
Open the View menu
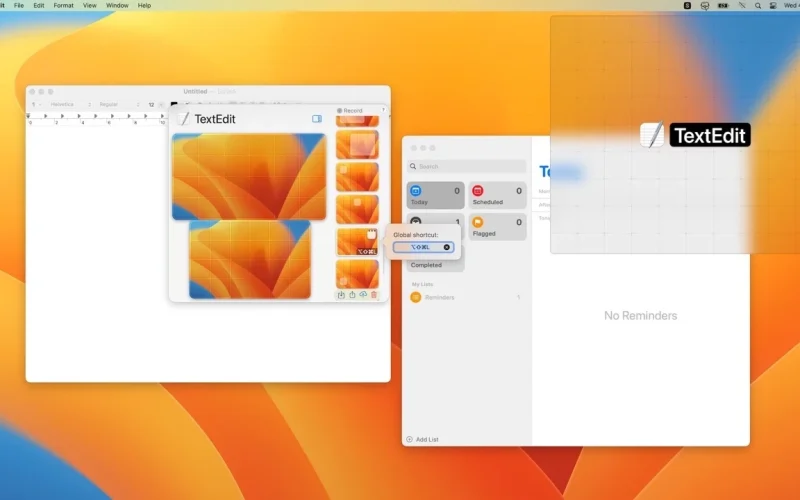[90, 5]
